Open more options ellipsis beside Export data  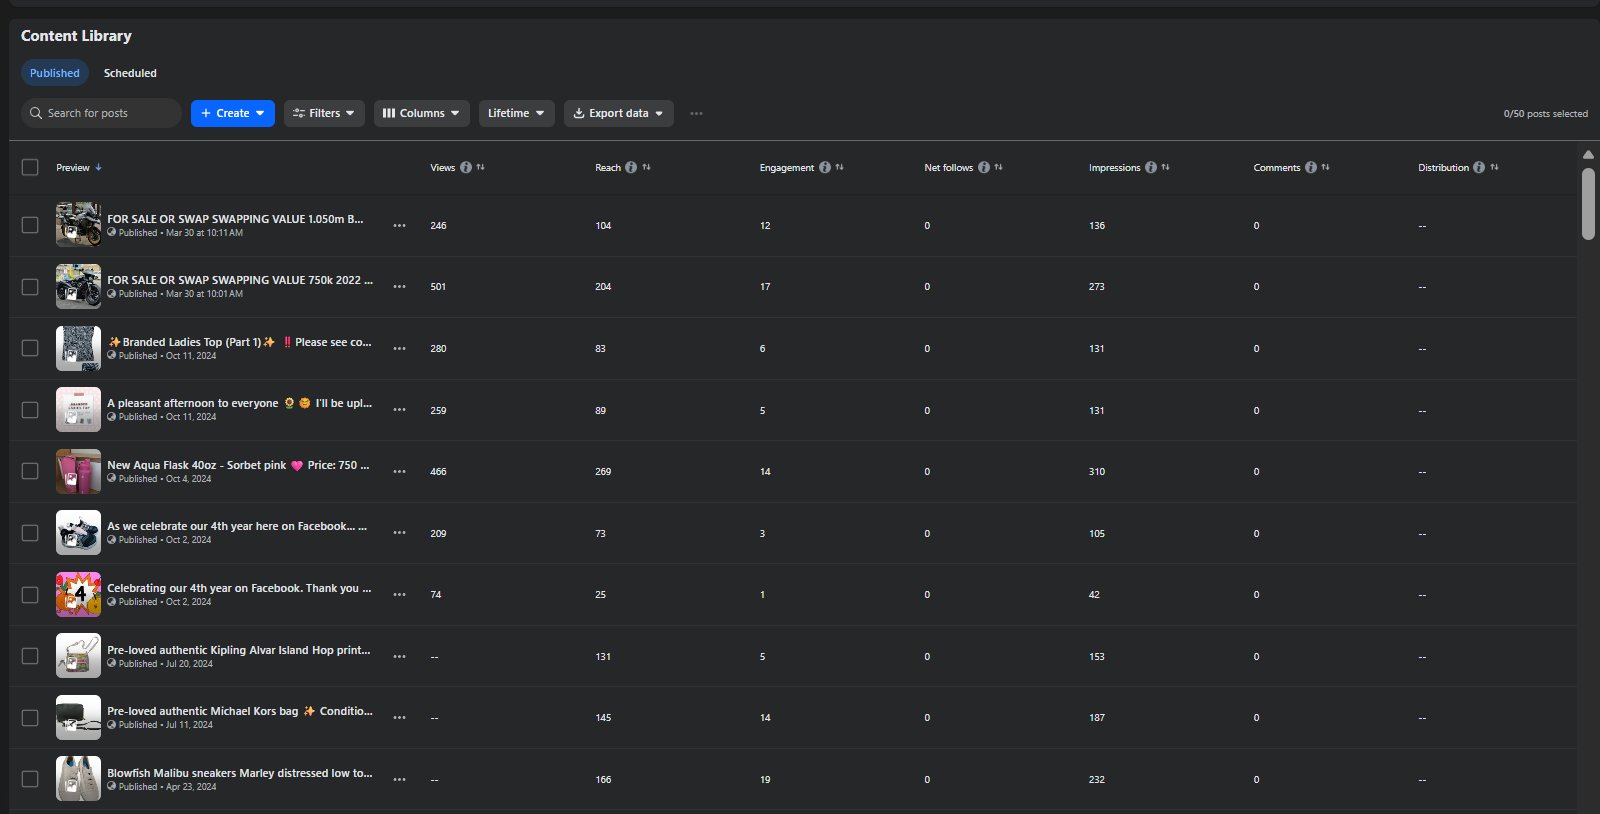click(x=696, y=114)
